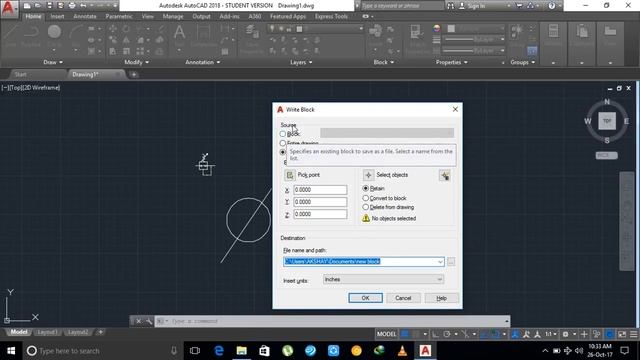Select the Retain radio button
Viewport: 640px width, 360px height.
[x=366, y=189]
